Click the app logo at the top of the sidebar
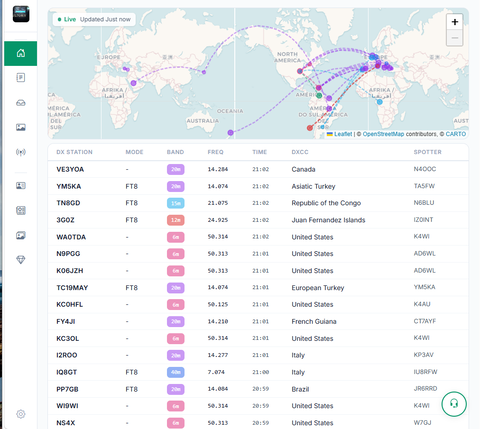 21,14
